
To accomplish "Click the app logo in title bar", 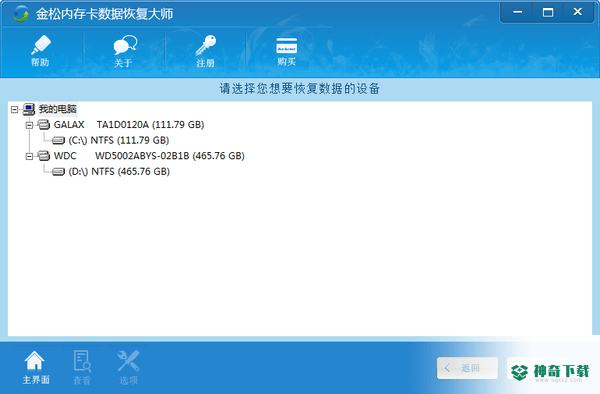I will pos(21,14).
